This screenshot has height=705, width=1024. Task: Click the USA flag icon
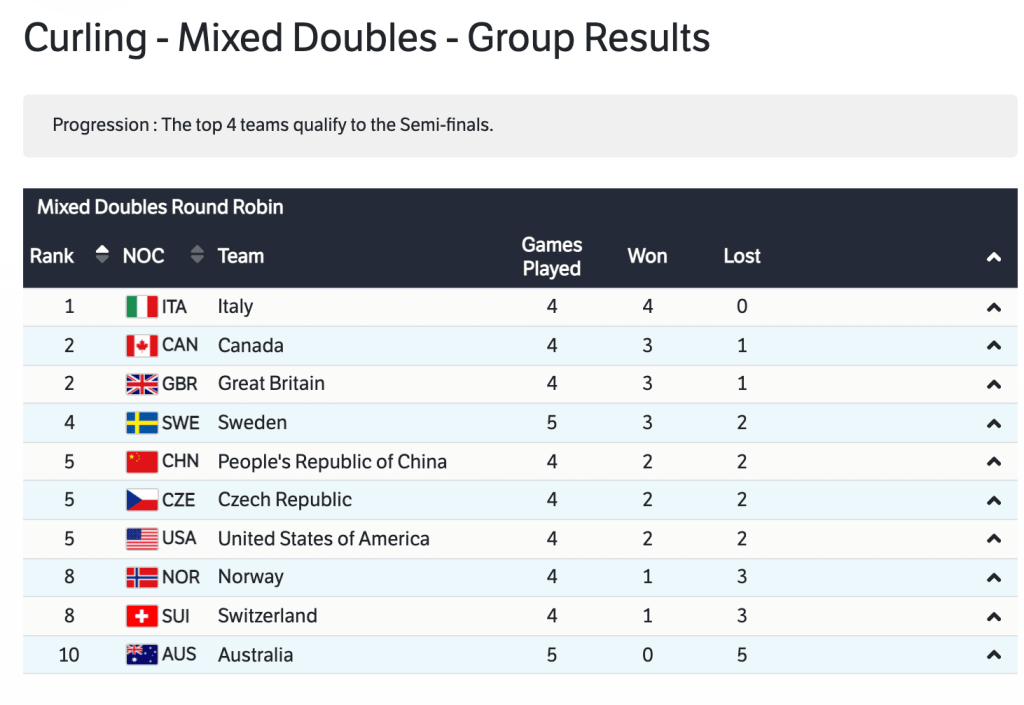click(141, 539)
